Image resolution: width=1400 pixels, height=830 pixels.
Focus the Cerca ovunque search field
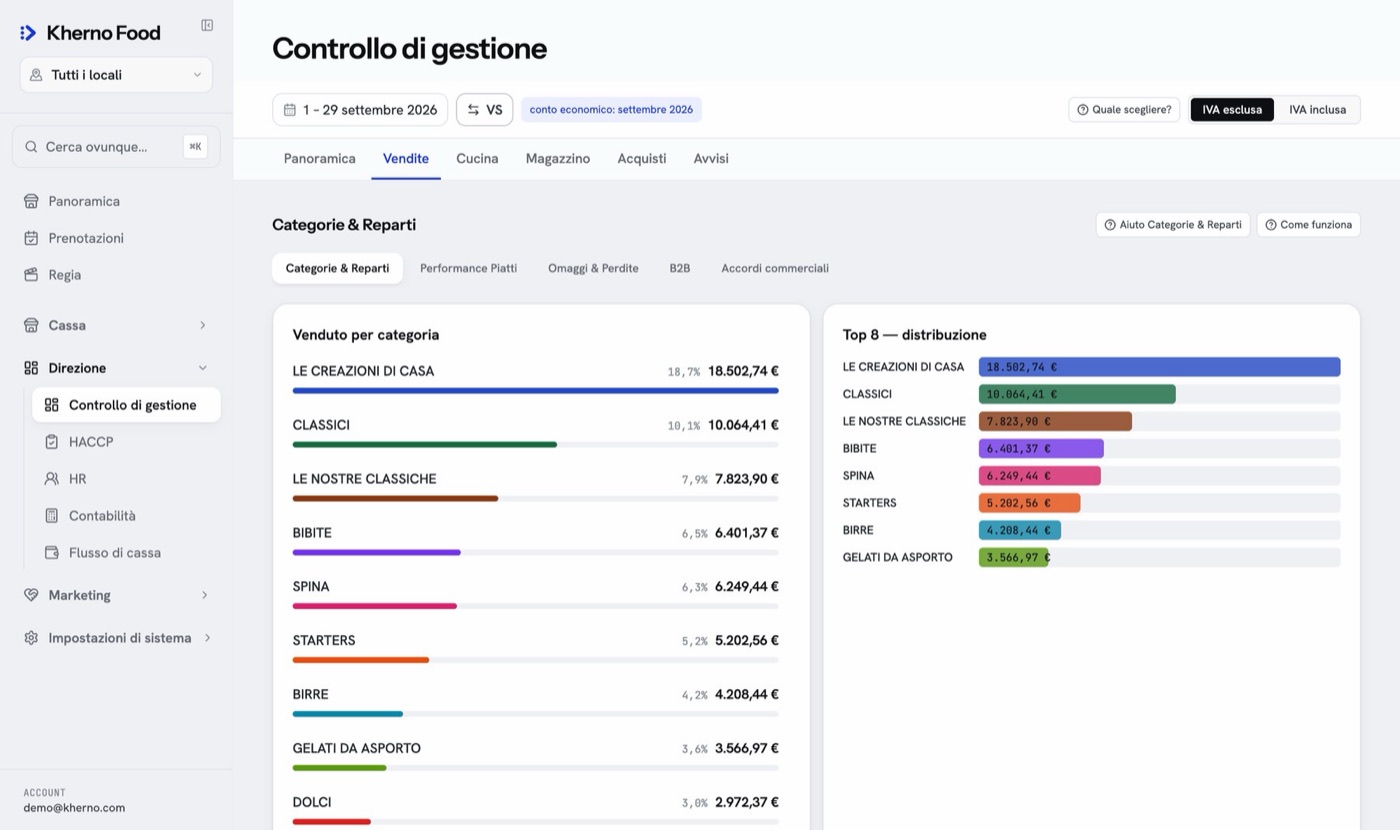[116, 147]
